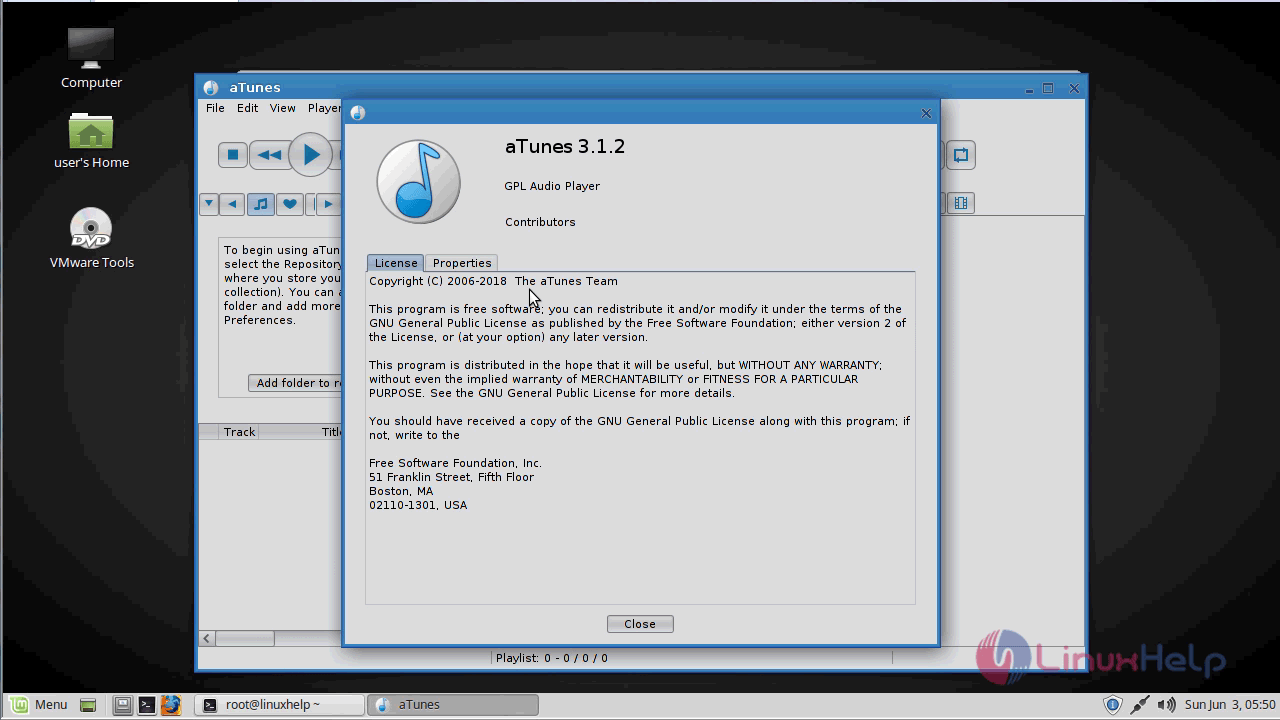The image size is (1280, 720).
Task: Click the Previous track (rewind) button
Action: (x=269, y=155)
